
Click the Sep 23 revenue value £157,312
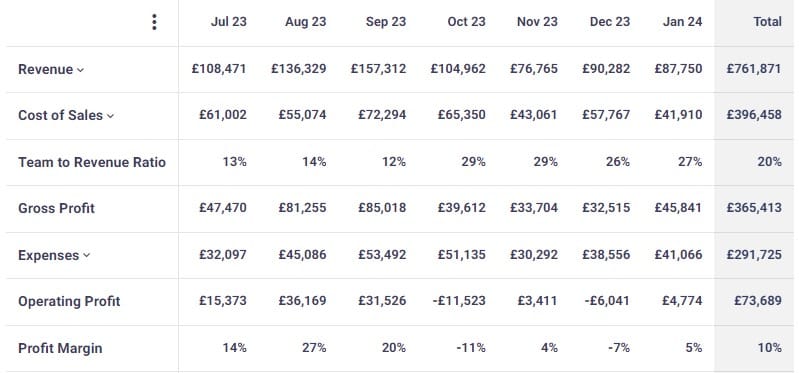click(x=379, y=69)
